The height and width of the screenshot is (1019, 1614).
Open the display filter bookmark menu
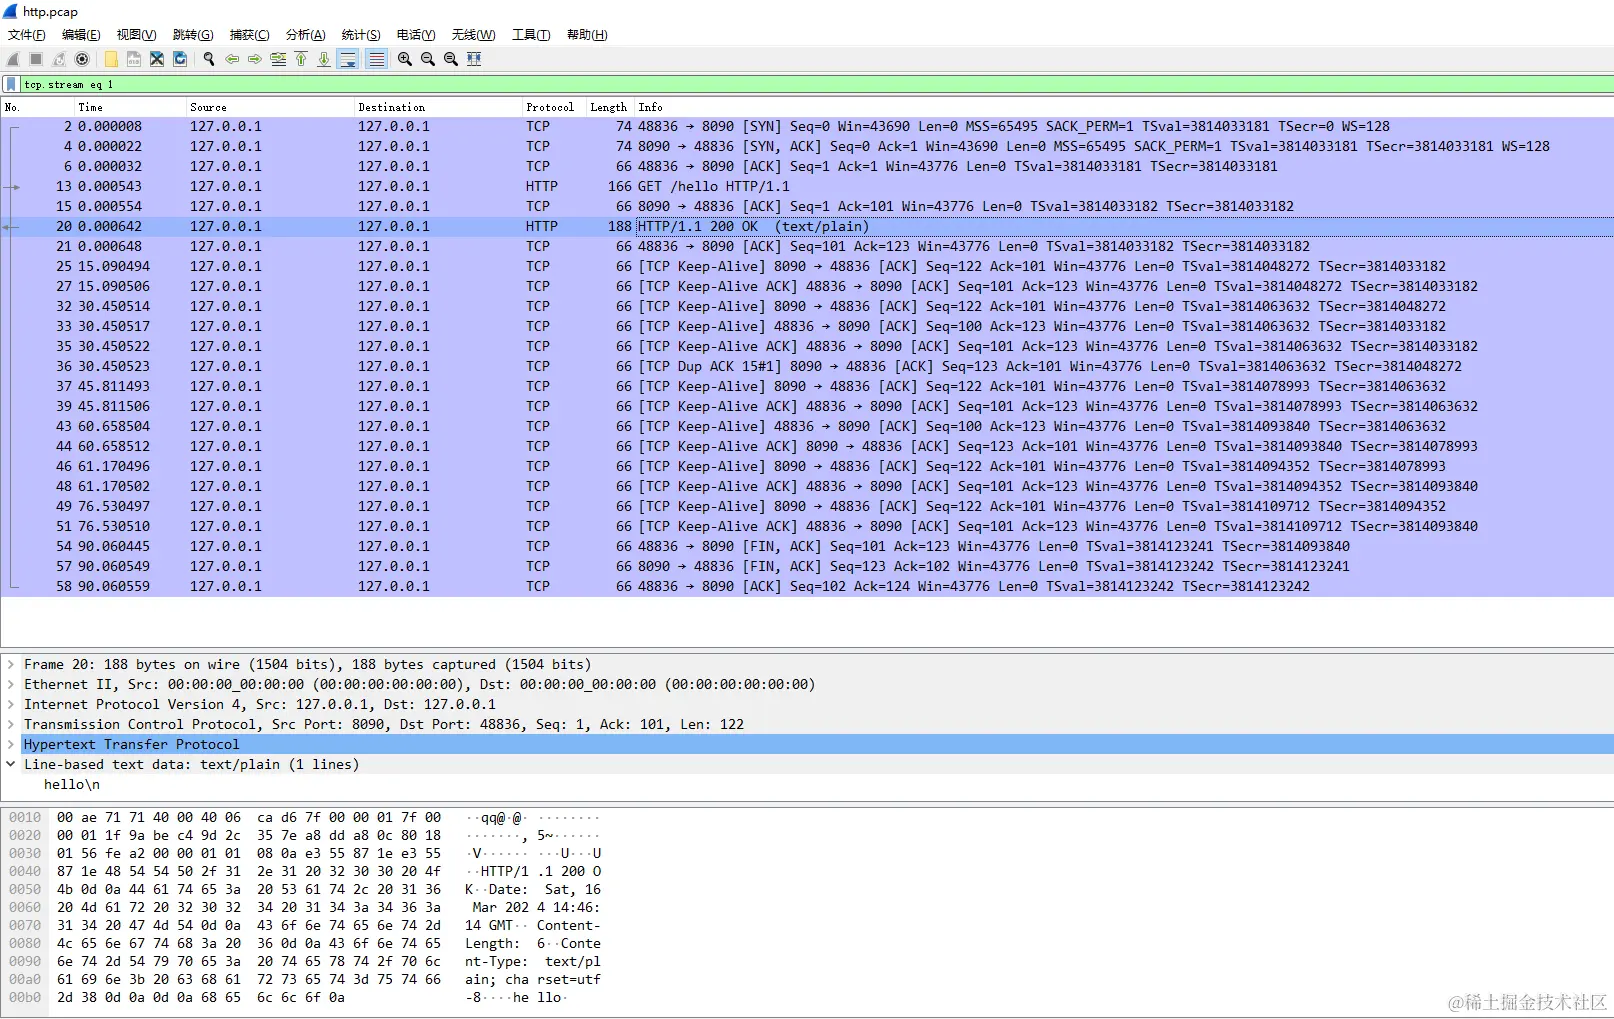click(11, 85)
